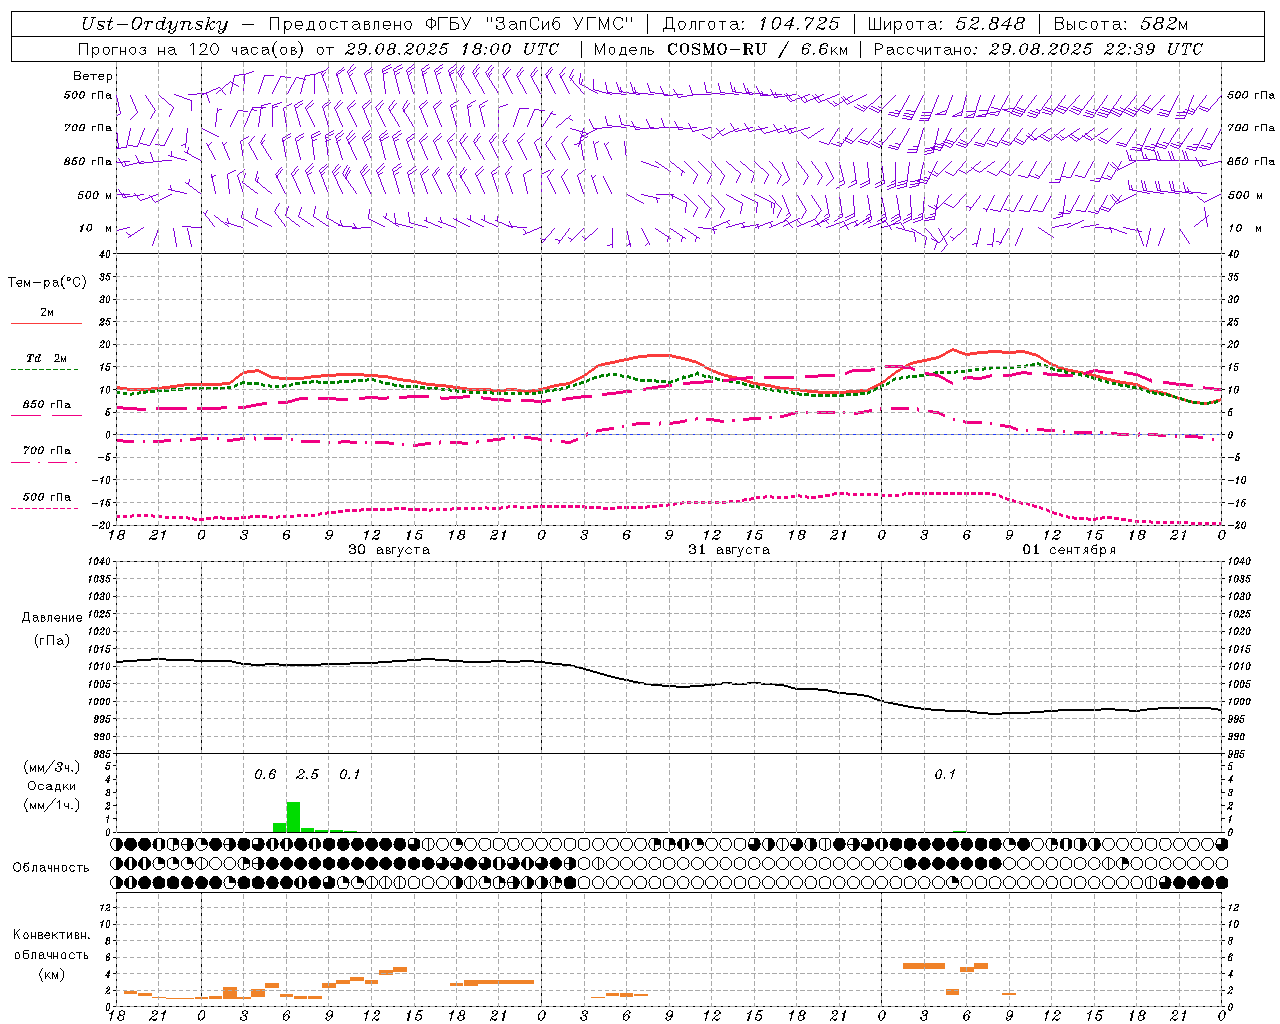The width and height of the screenshot is (1280, 1024).
Task: Click the computed time Рассчитано: 29.08.2025 22:39 UTC
Action: click(1038, 49)
